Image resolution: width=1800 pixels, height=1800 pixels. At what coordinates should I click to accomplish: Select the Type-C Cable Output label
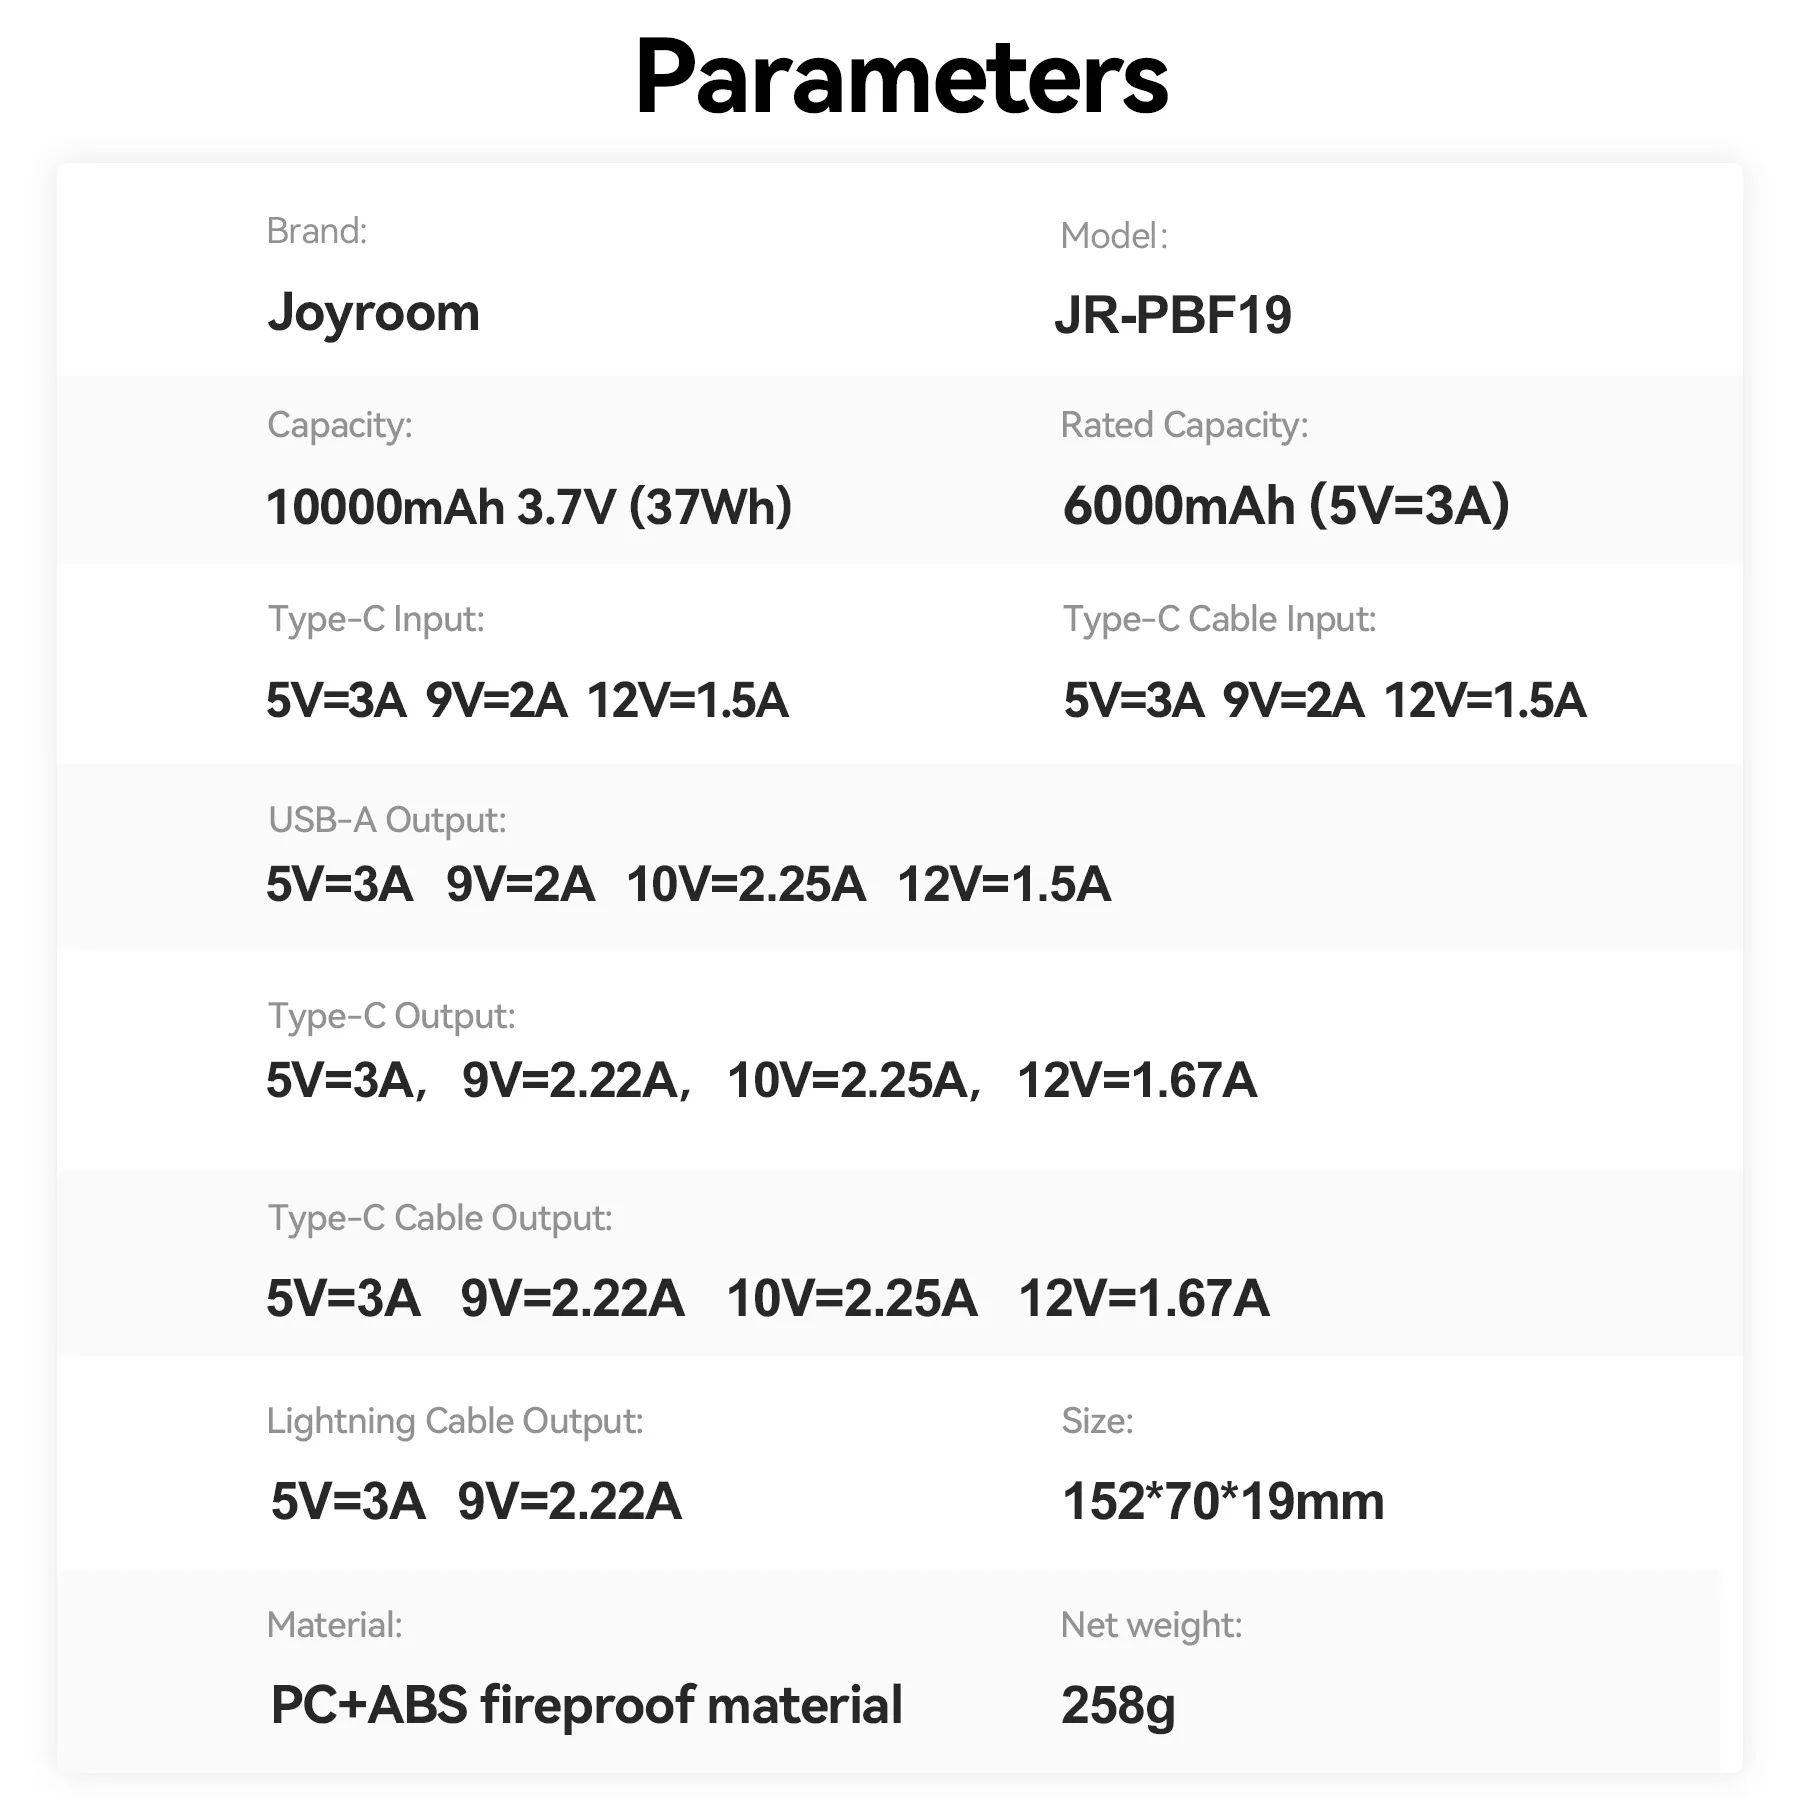440,1218
